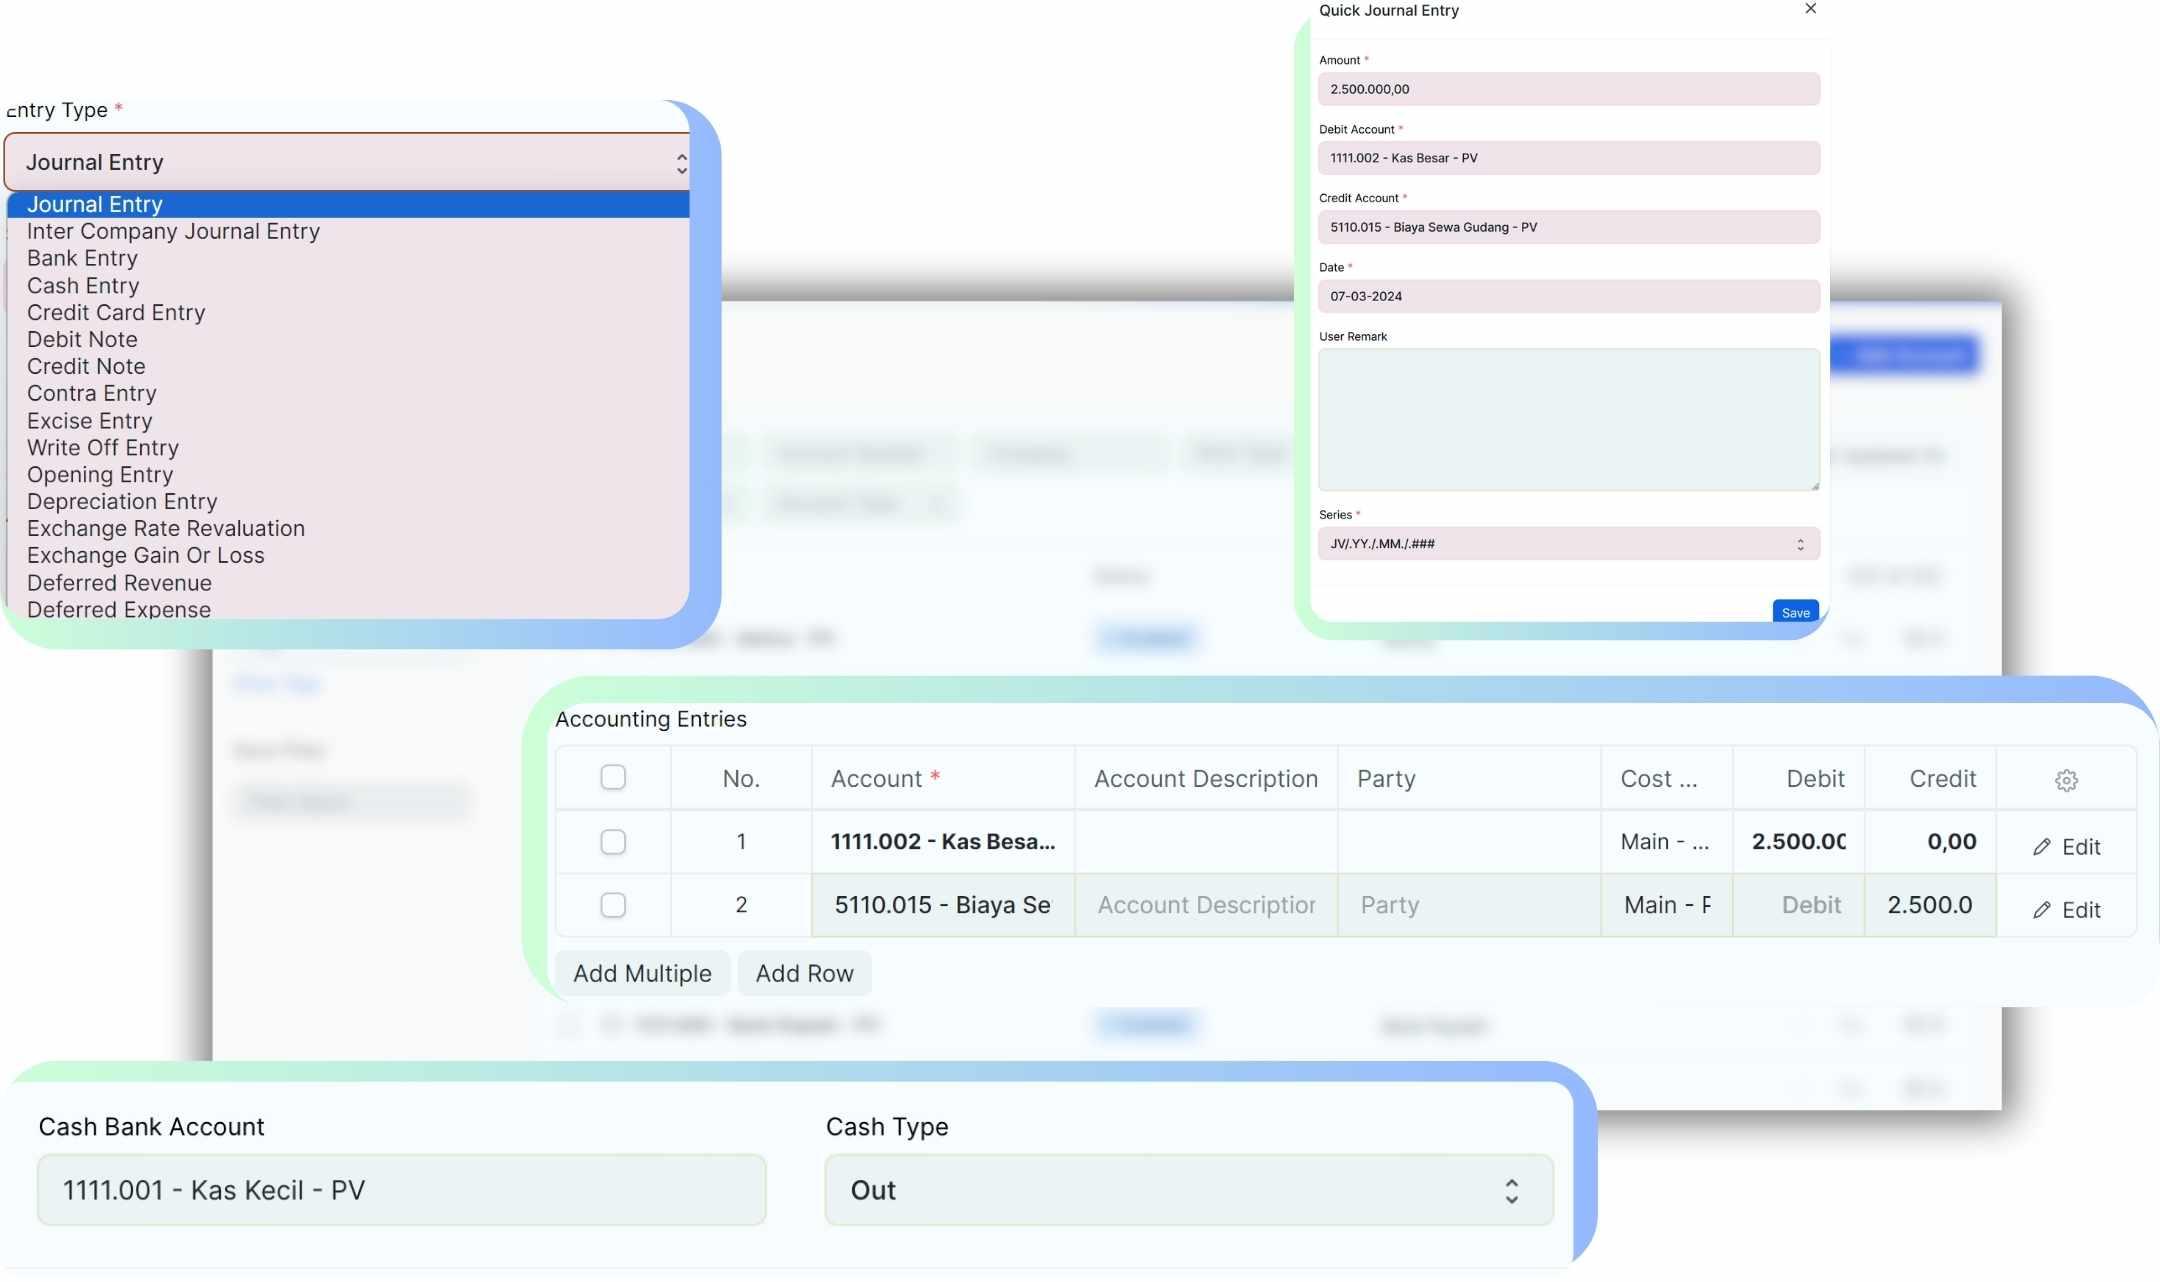
Task: Click the Add Multiple button
Action: pyautogui.click(x=642, y=973)
